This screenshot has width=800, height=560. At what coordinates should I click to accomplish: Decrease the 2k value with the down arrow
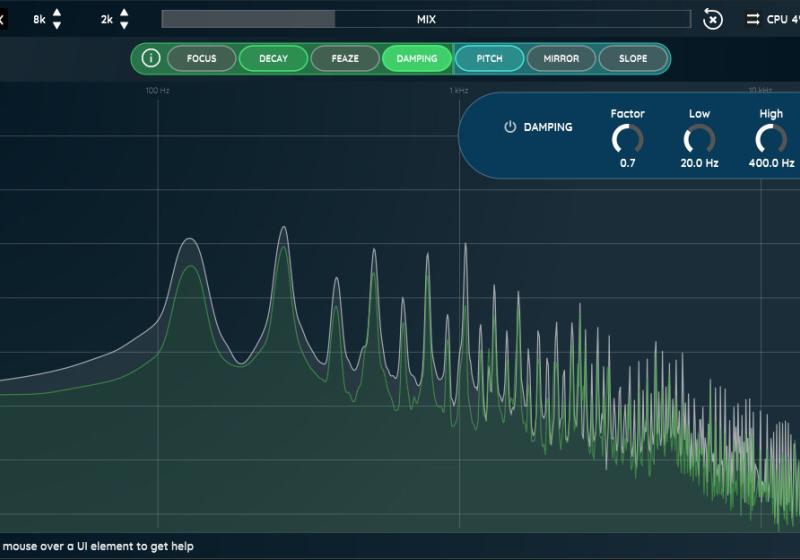point(124,25)
